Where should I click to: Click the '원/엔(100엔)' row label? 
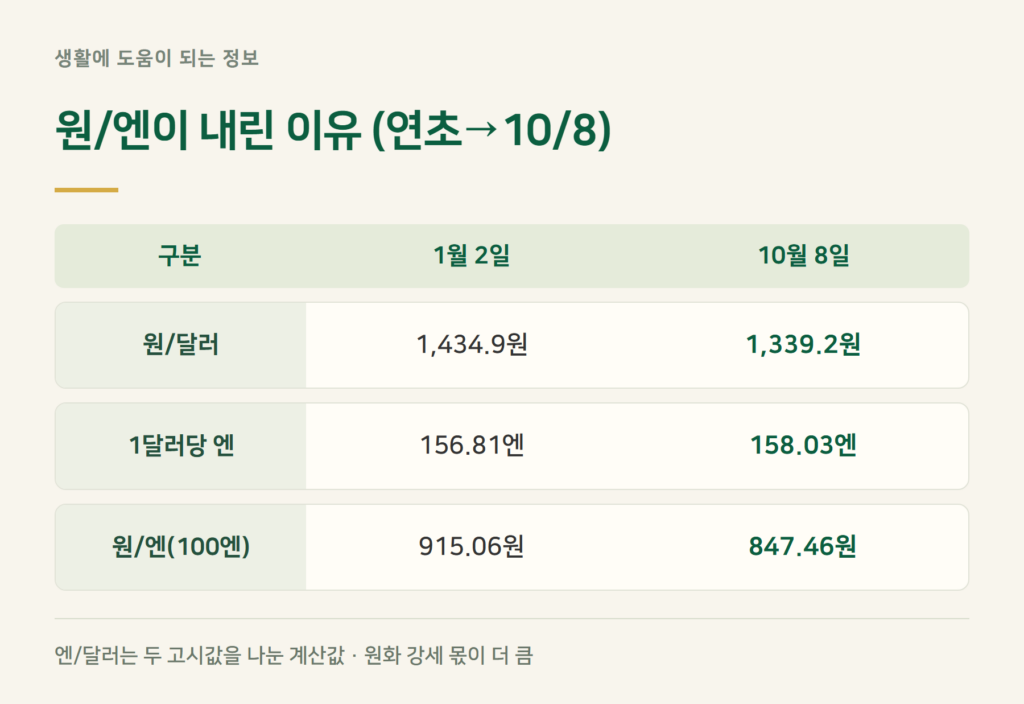(181, 547)
